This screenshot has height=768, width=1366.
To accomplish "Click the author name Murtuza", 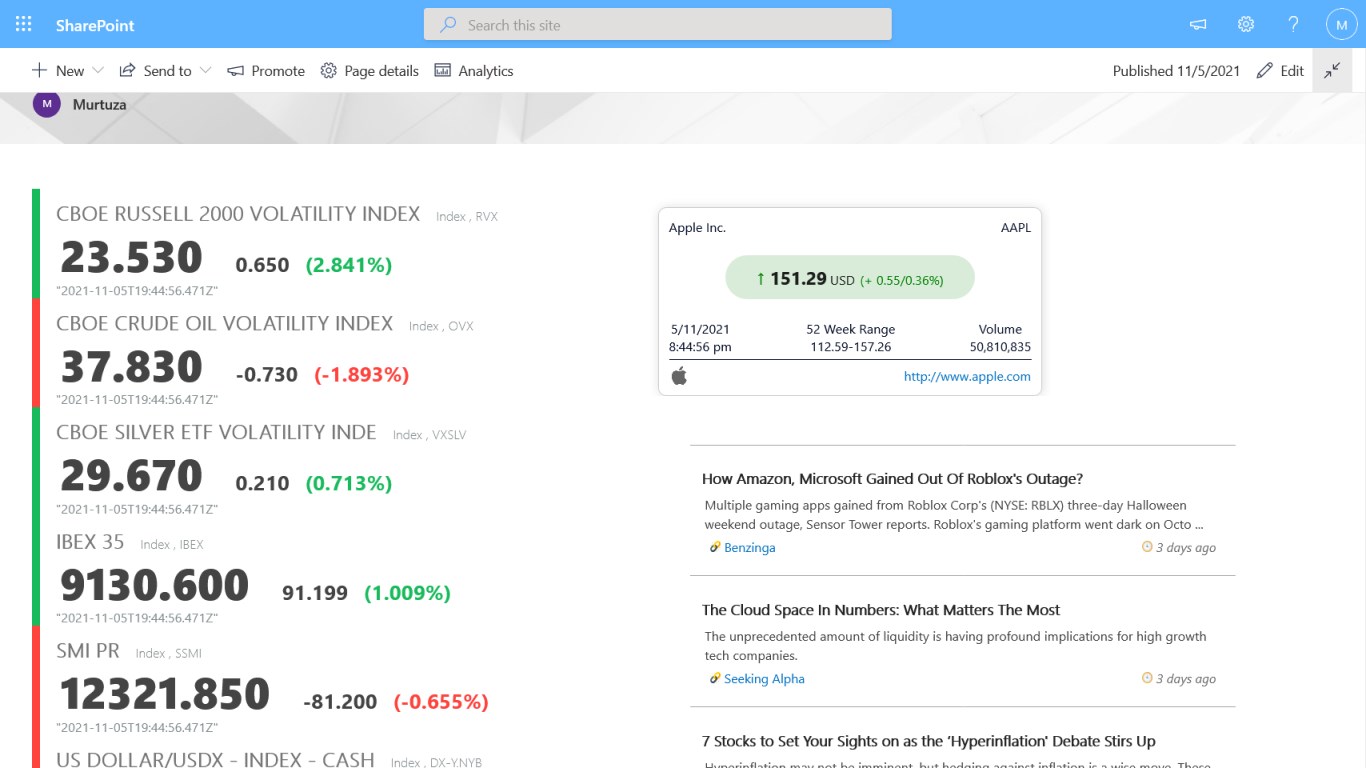I will coord(99,104).
